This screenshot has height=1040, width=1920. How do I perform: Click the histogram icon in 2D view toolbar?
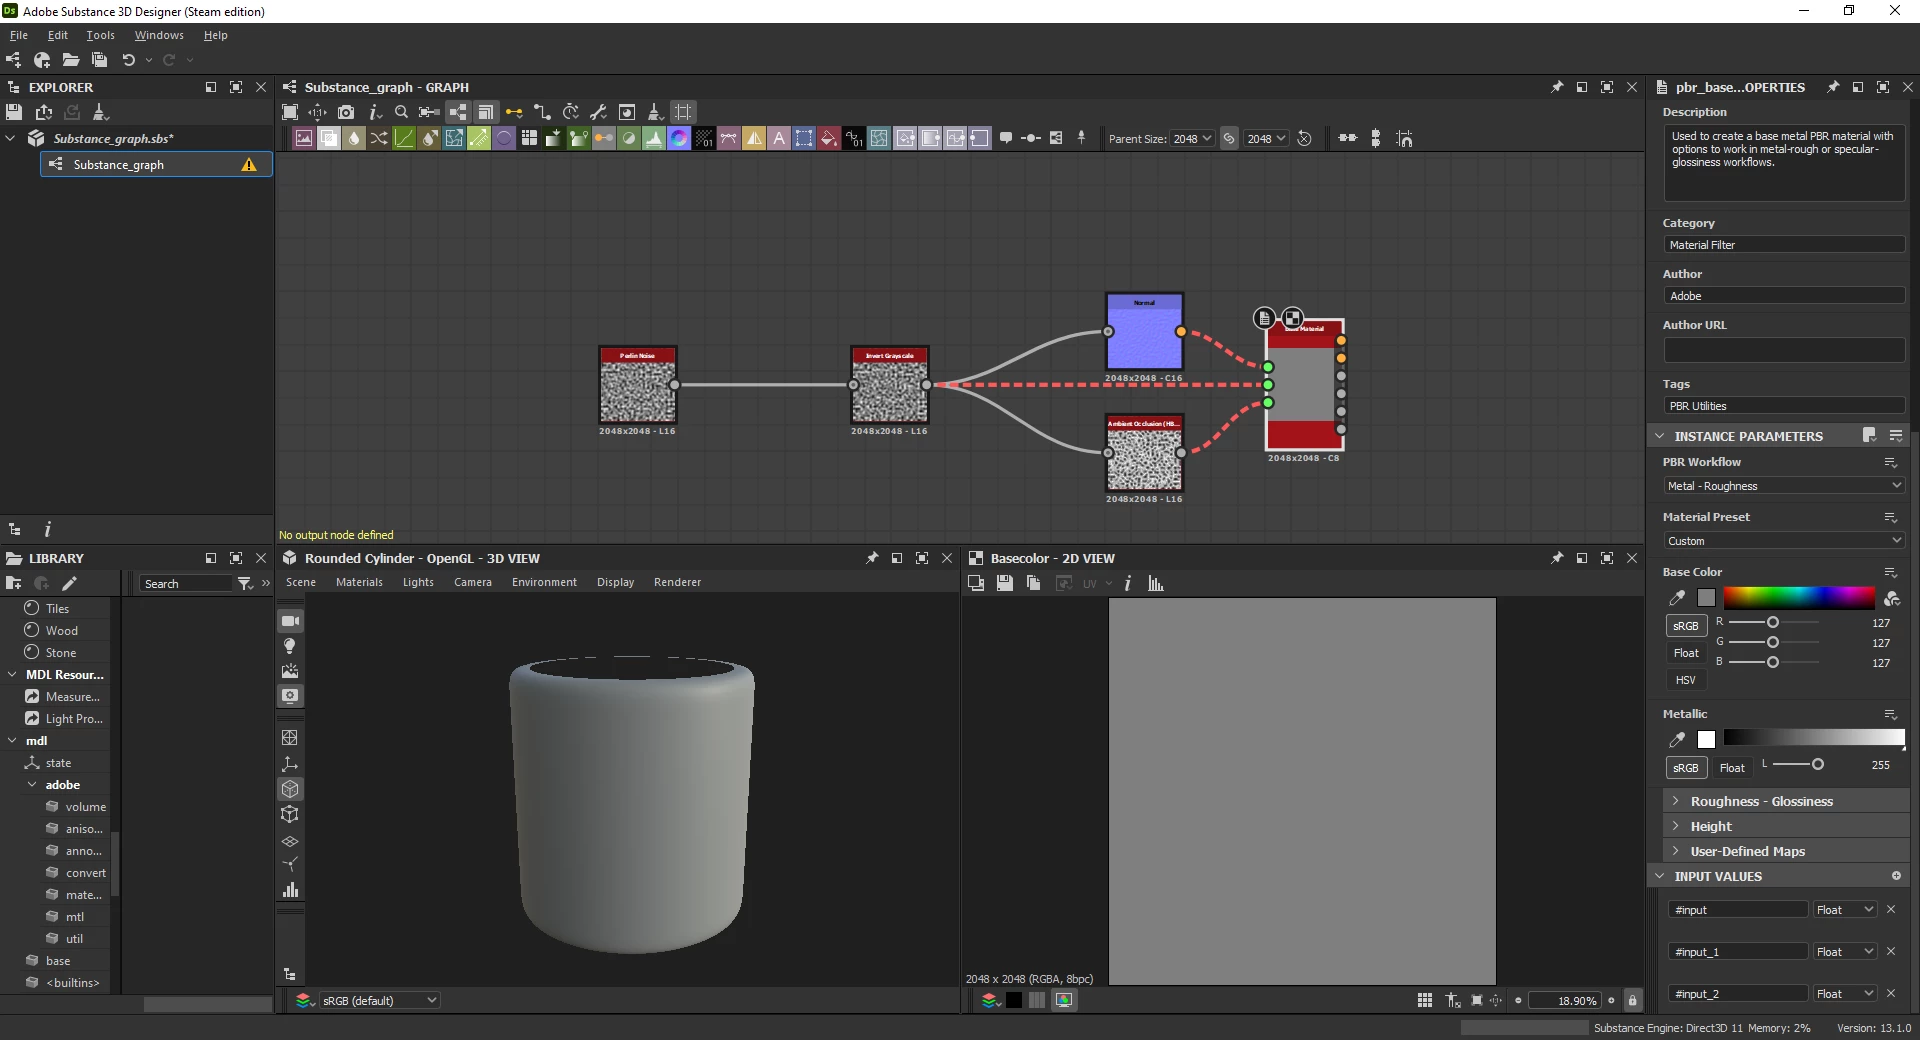click(1156, 584)
